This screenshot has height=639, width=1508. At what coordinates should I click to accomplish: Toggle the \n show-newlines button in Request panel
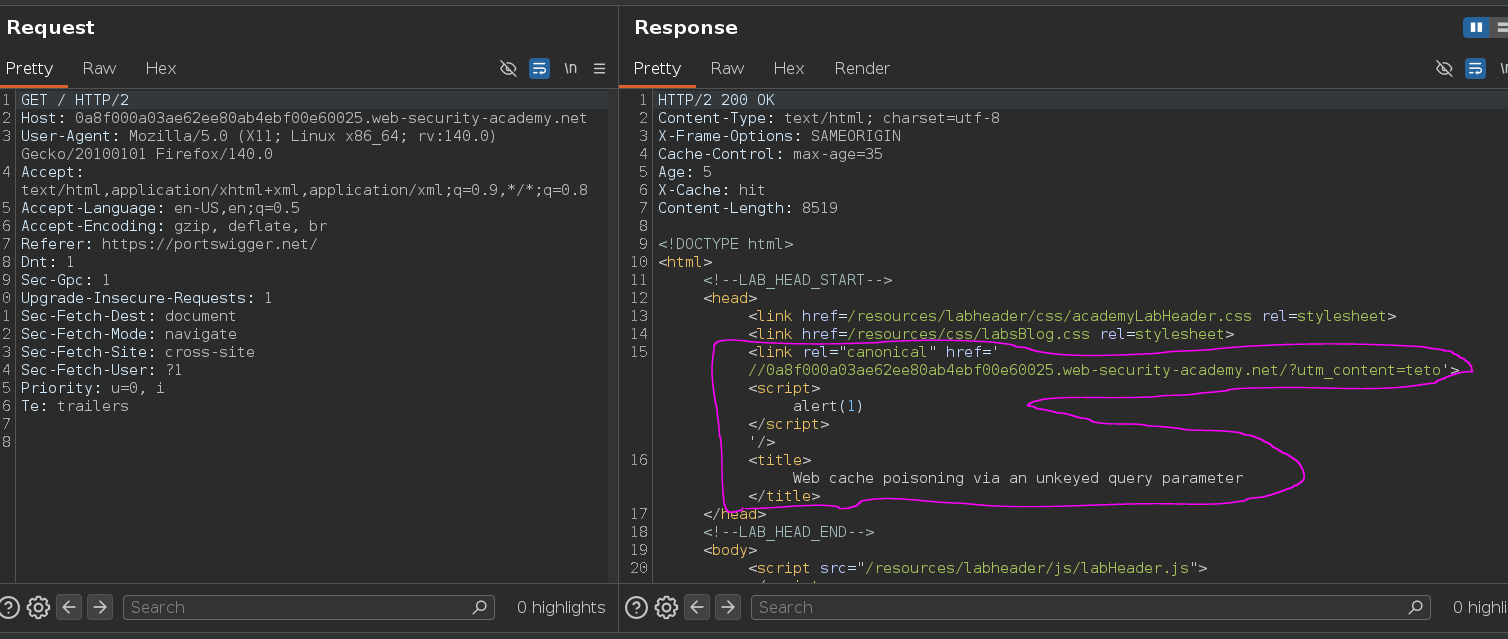point(570,68)
